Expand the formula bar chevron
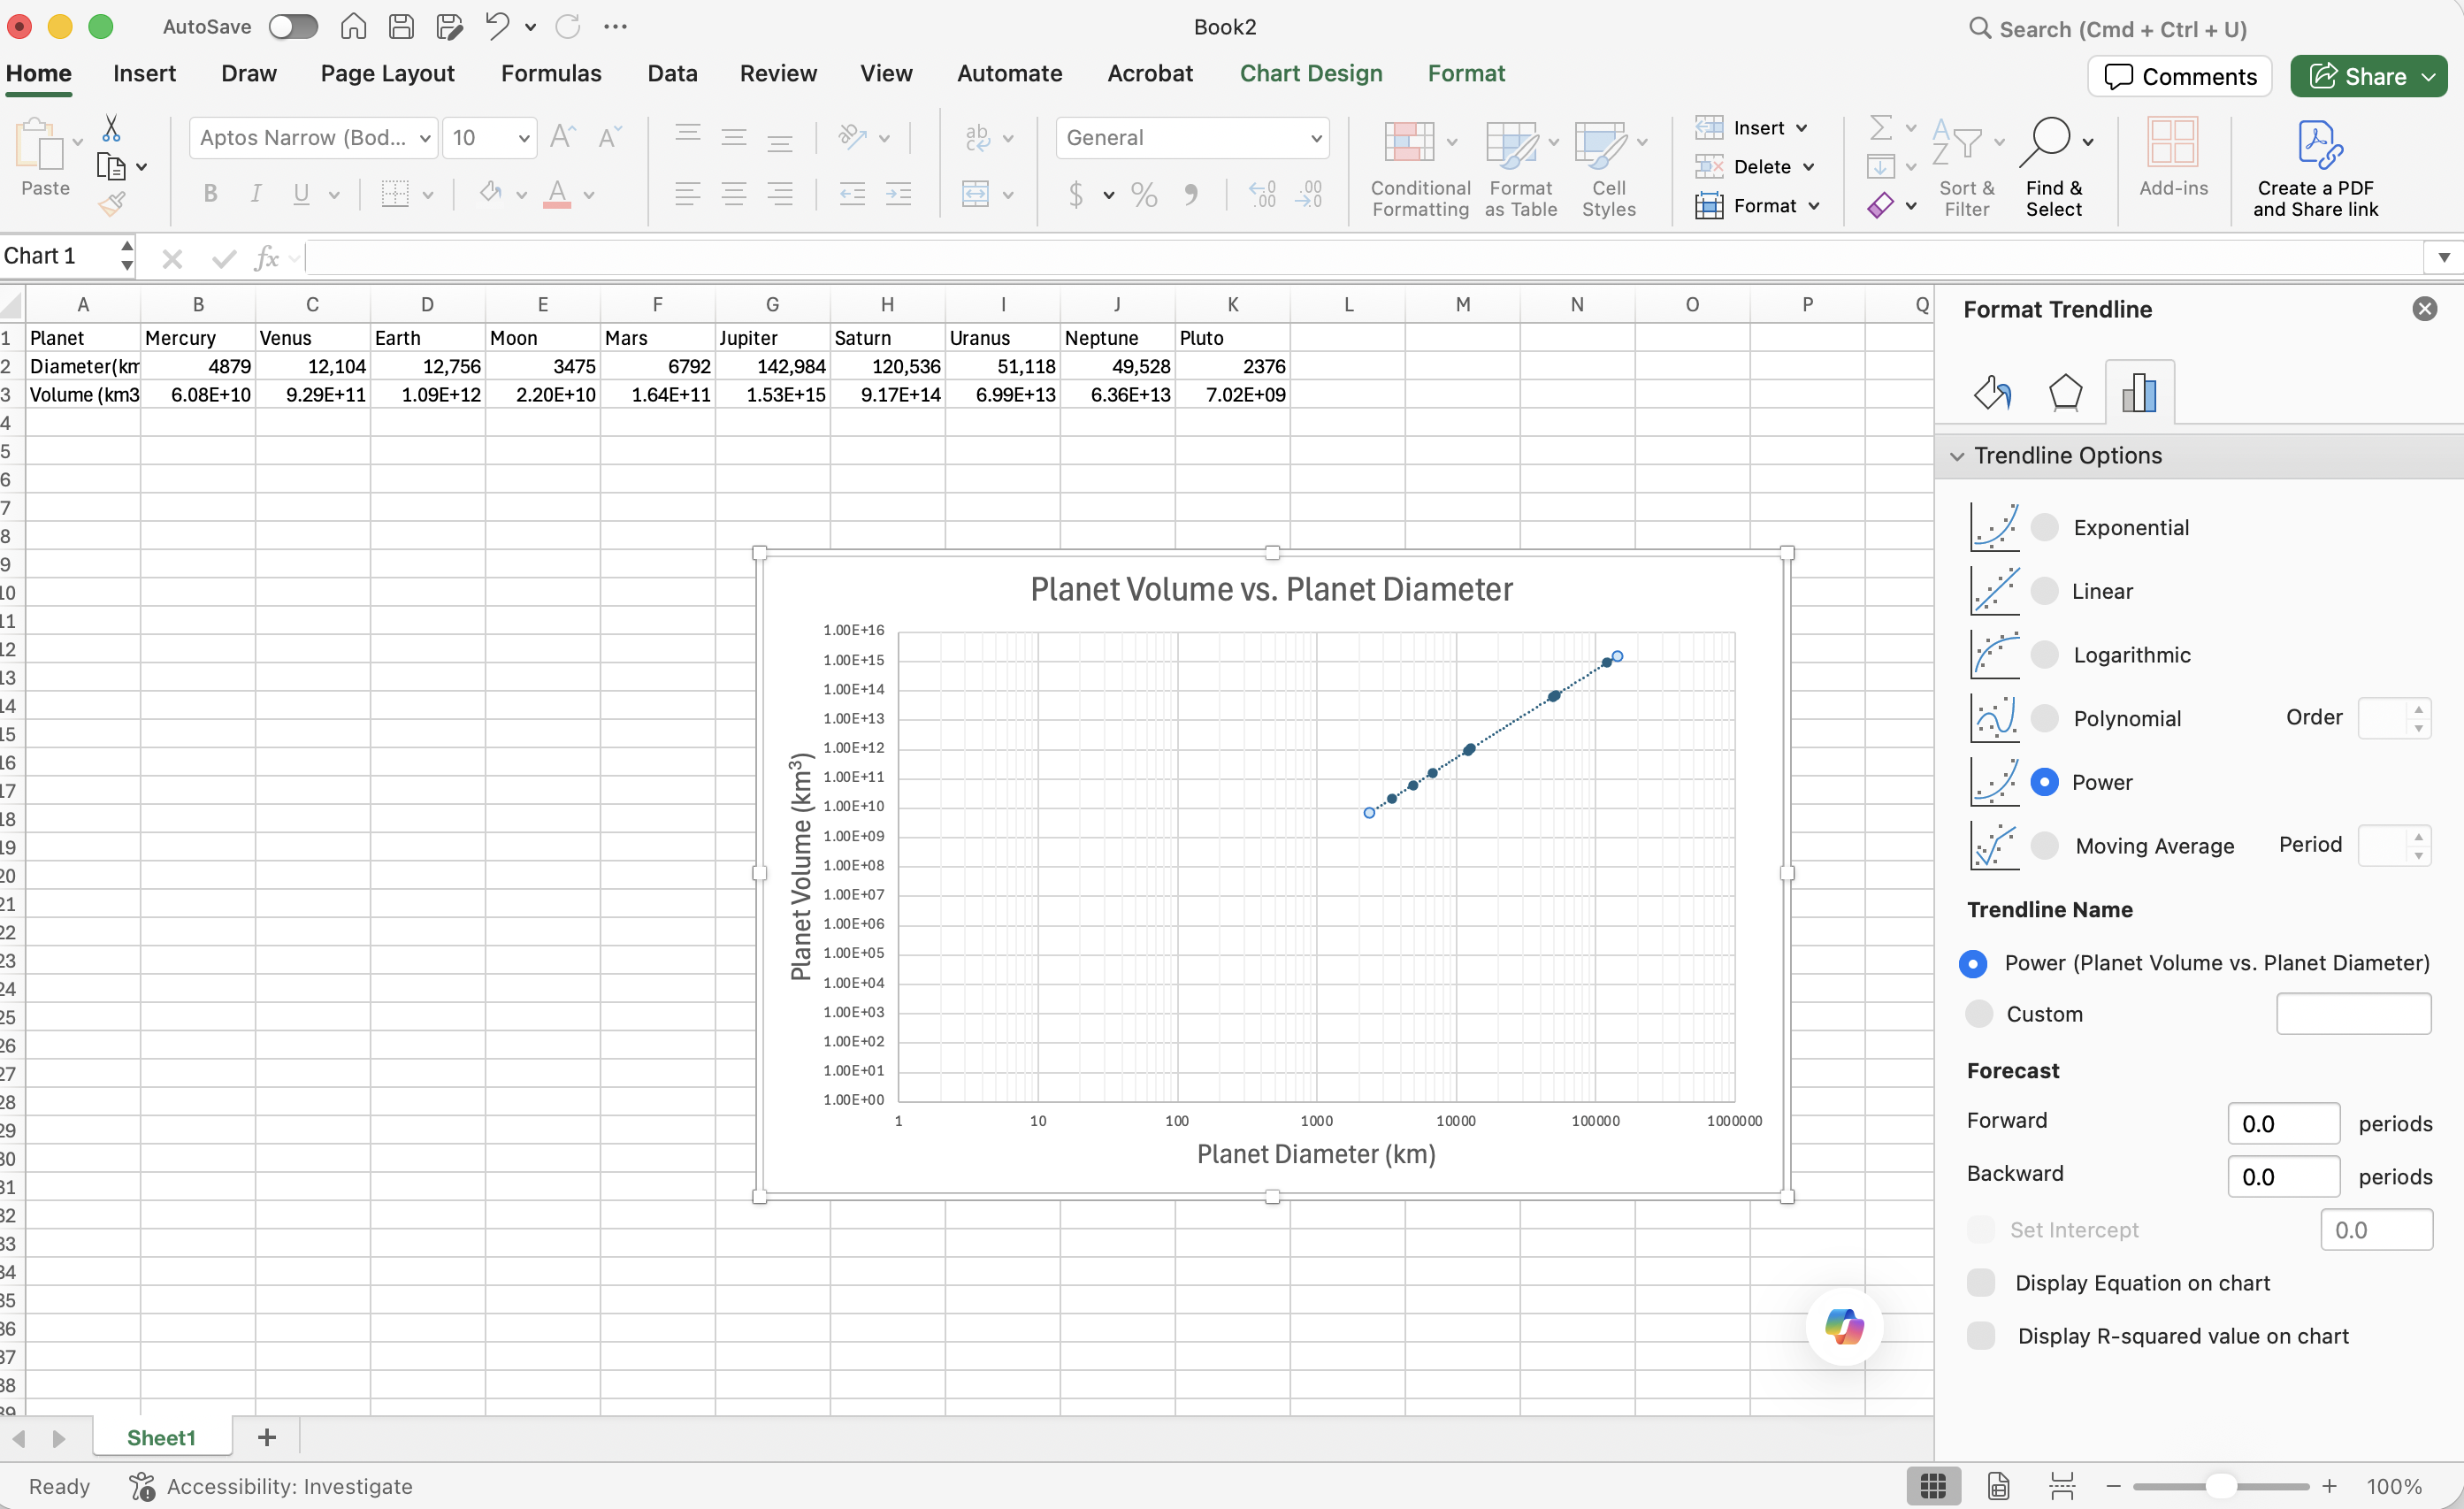This screenshot has width=2464, height=1509. 2444,258
